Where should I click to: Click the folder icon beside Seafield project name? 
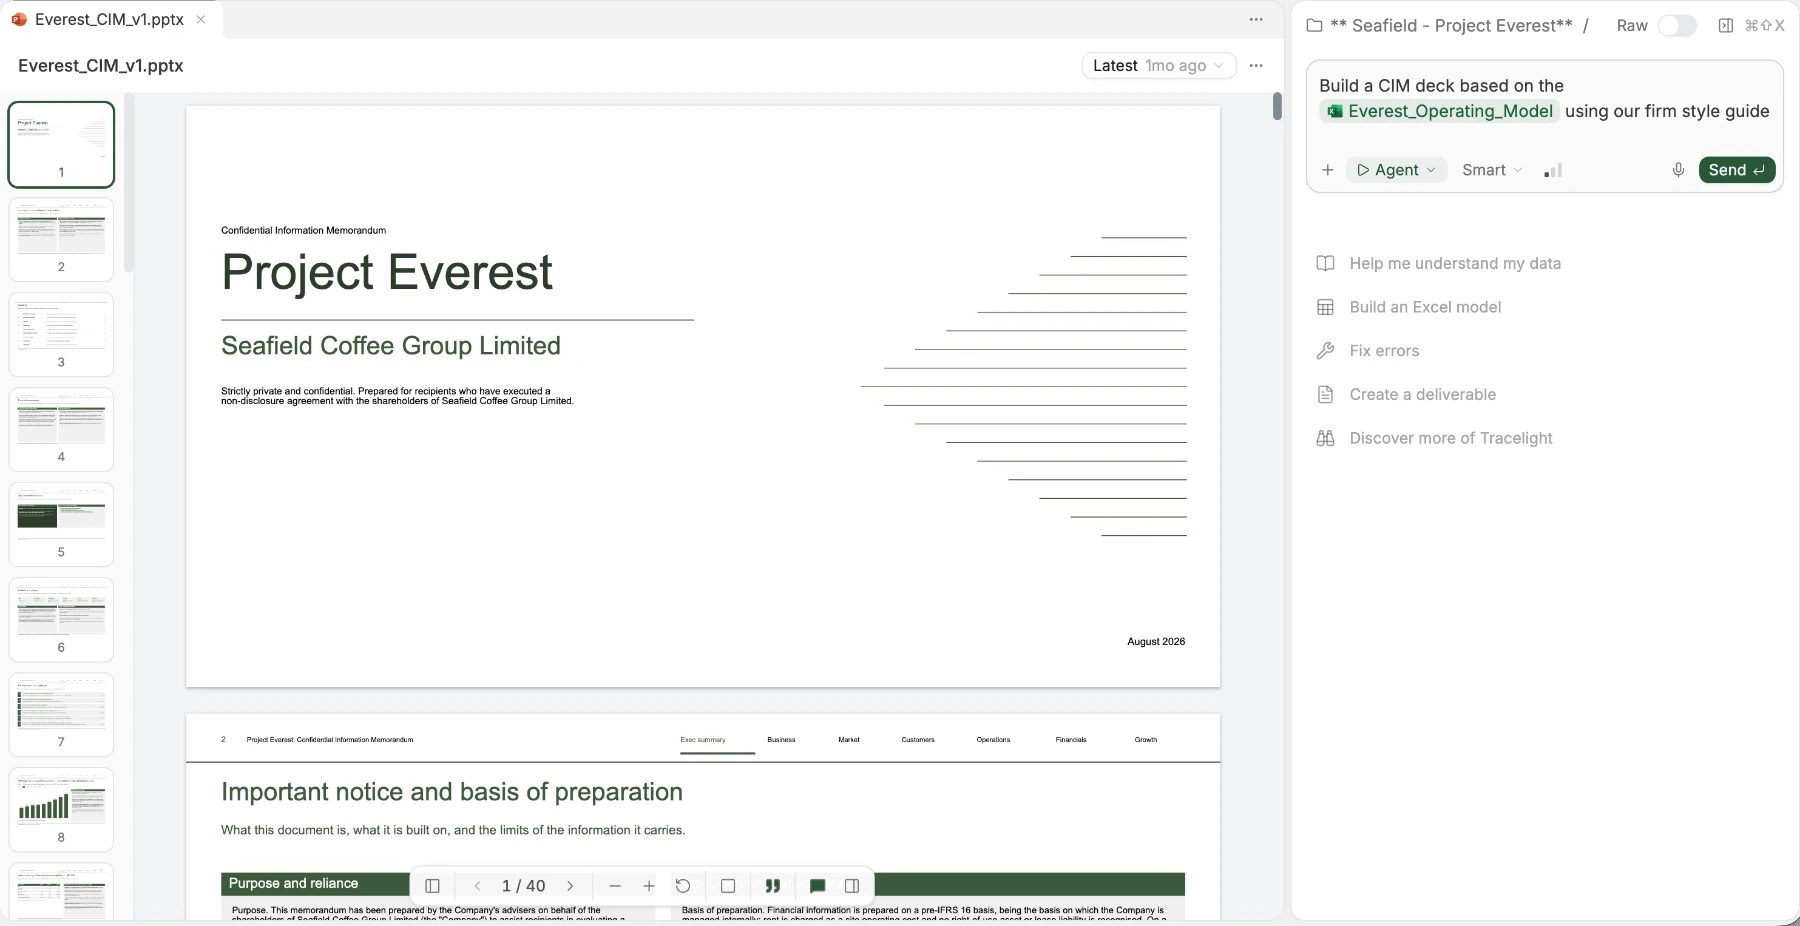tap(1314, 26)
